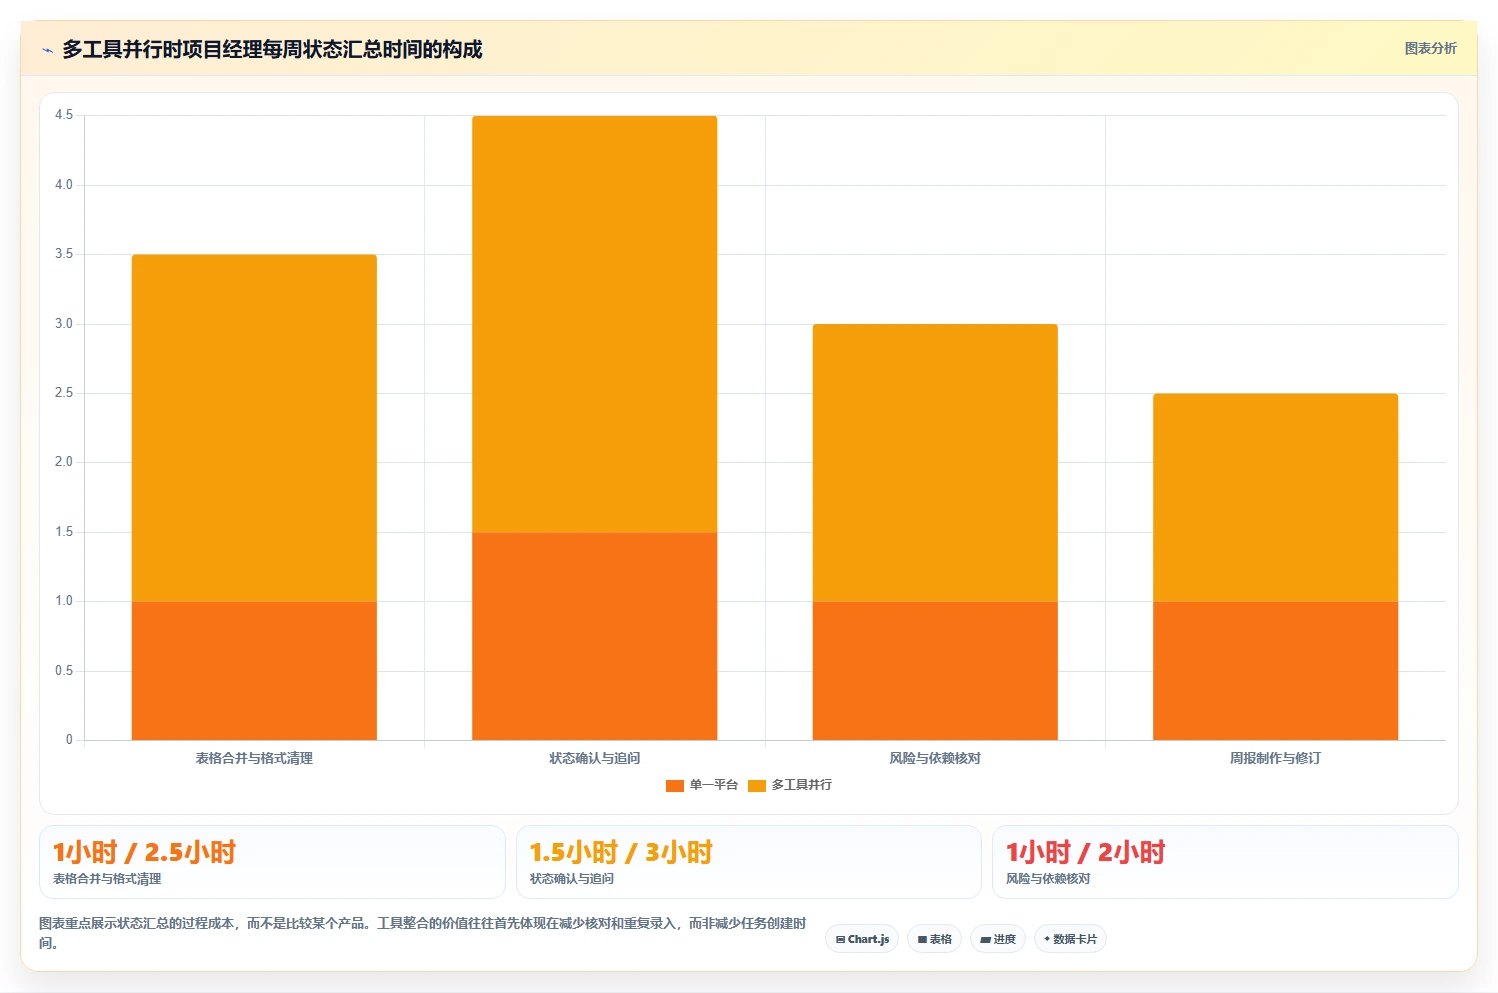Click the y-axis tick value 1.5
Screen dimensions: 1498x993
click(x=64, y=532)
